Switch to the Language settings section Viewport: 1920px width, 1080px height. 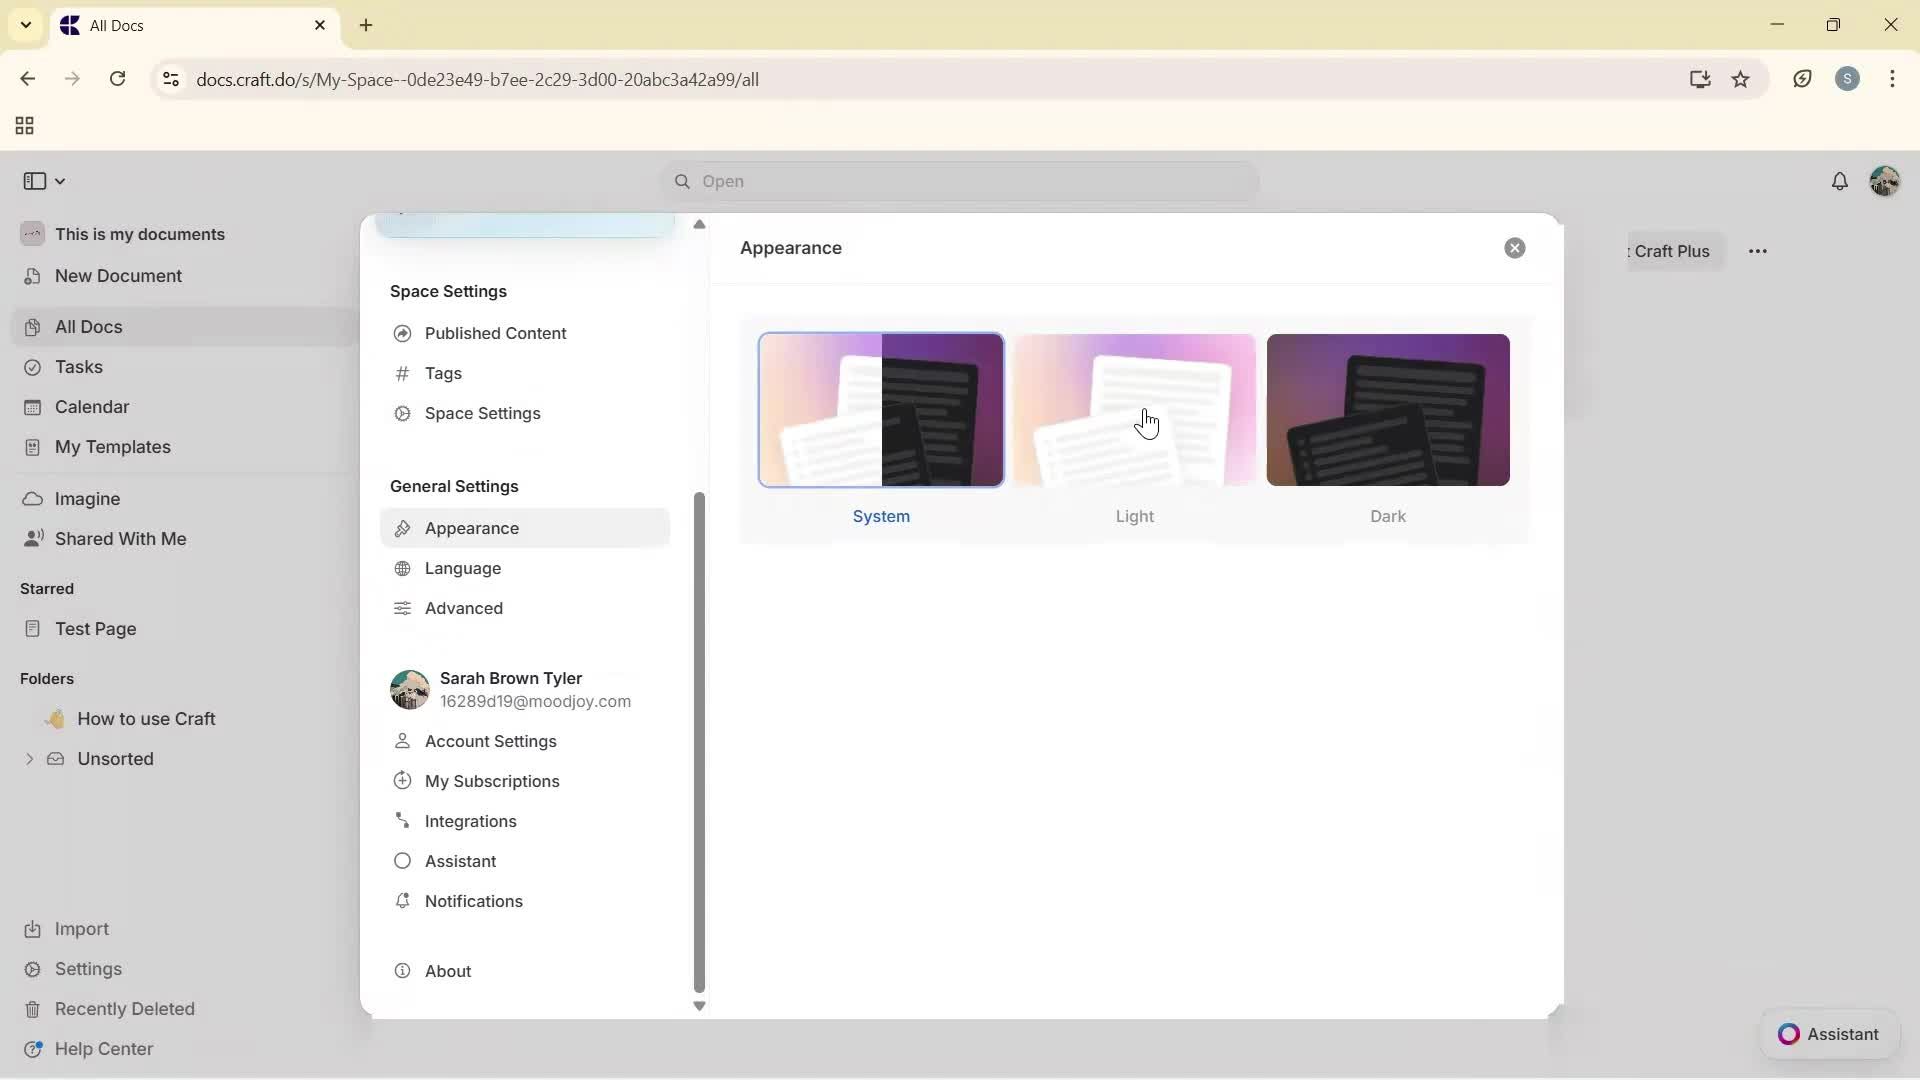[462, 568]
